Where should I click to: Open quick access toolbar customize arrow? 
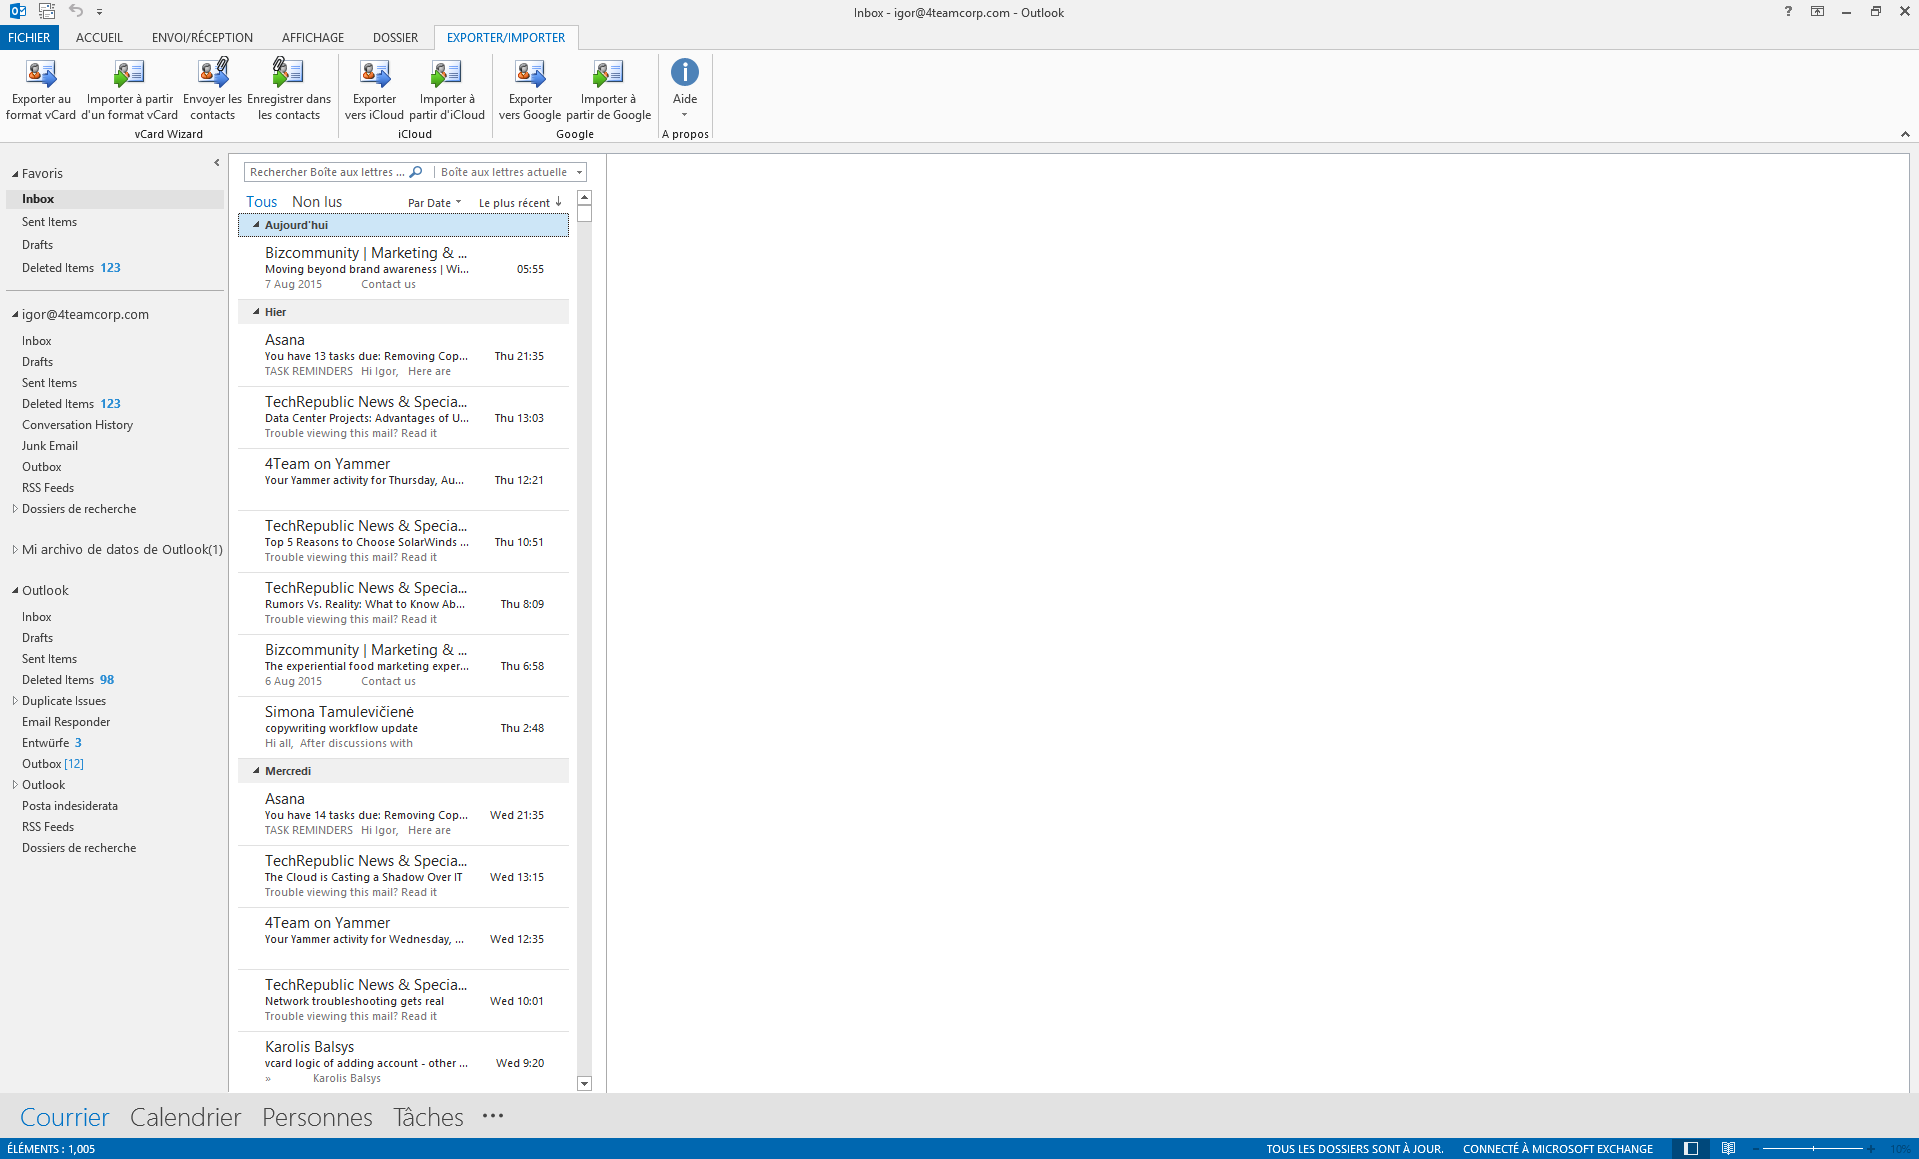[x=100, y=12]
